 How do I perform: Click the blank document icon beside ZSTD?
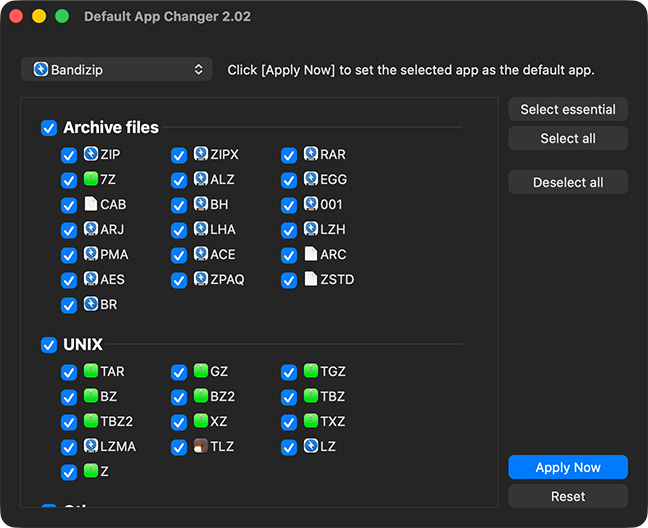point(311,280)
